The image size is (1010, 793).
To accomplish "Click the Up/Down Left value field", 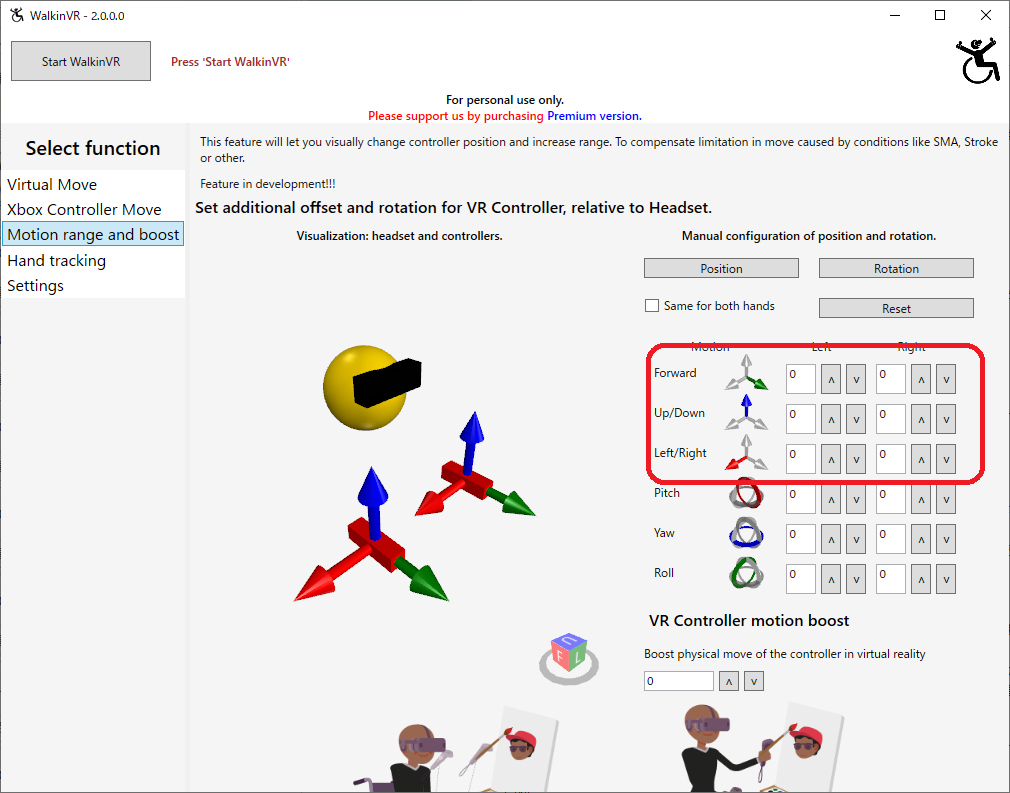I will point(801,419).
